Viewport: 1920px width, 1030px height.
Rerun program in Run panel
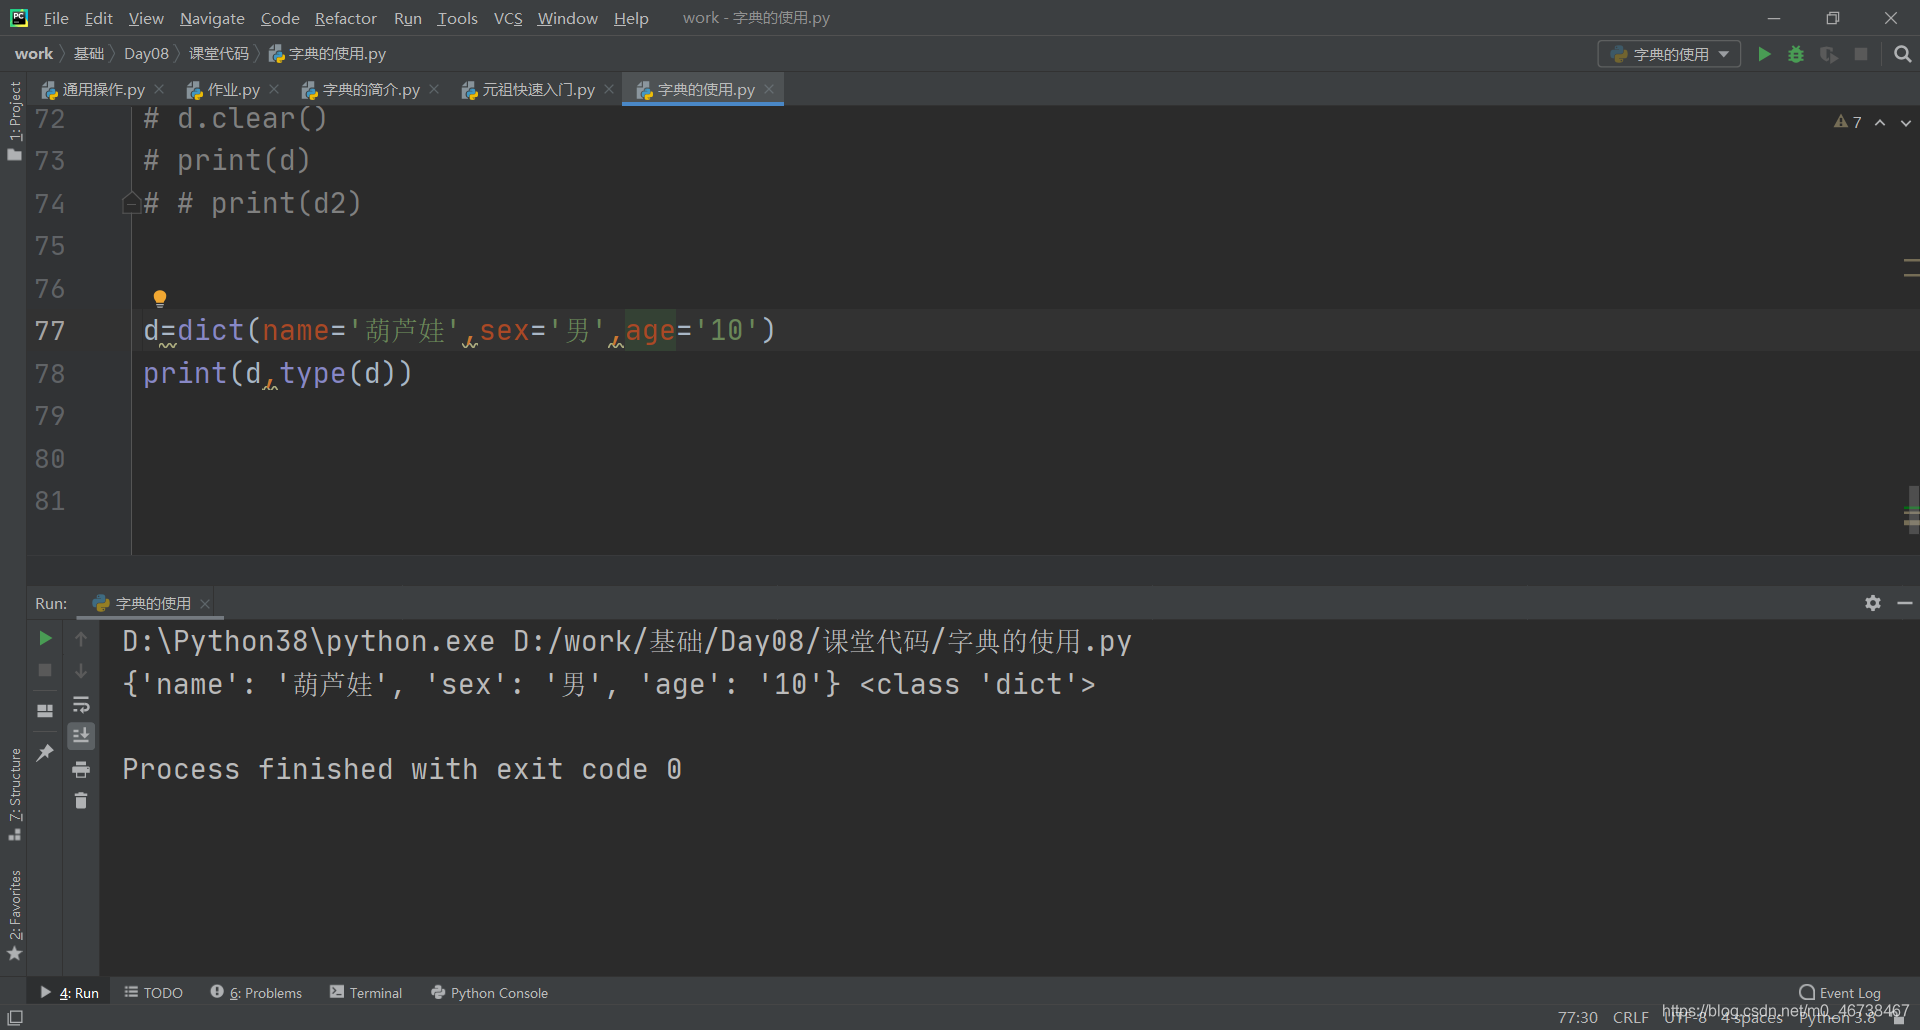tap(45, 638)
